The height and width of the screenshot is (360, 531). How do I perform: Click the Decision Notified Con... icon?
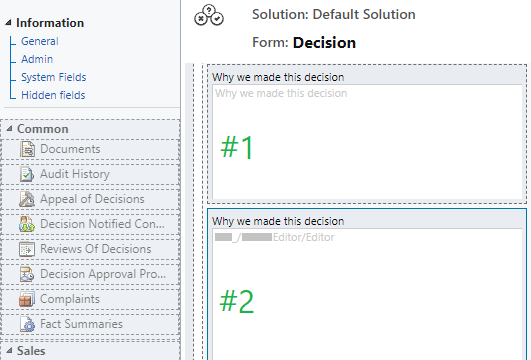pos(27,224)
